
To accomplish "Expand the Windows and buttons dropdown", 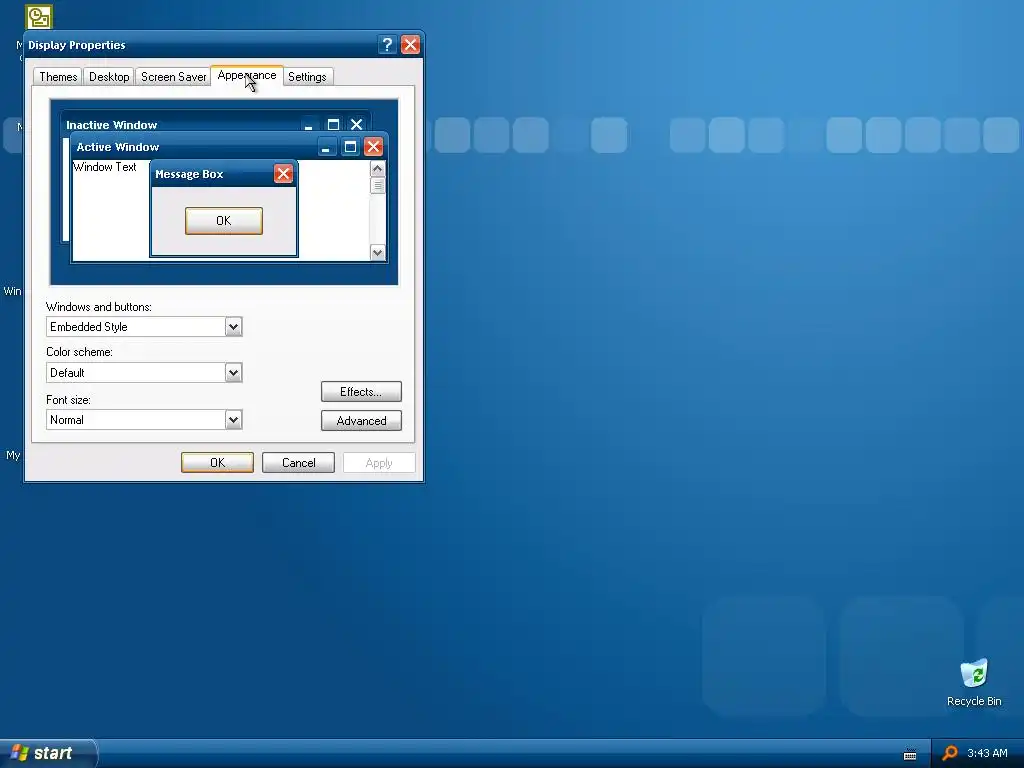I will [233, 327].
